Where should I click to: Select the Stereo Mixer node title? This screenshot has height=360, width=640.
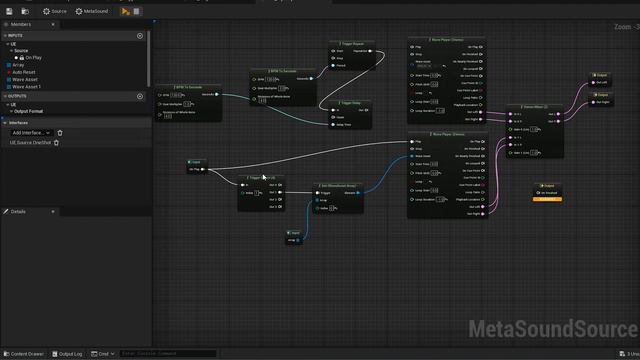click(534, 107)
